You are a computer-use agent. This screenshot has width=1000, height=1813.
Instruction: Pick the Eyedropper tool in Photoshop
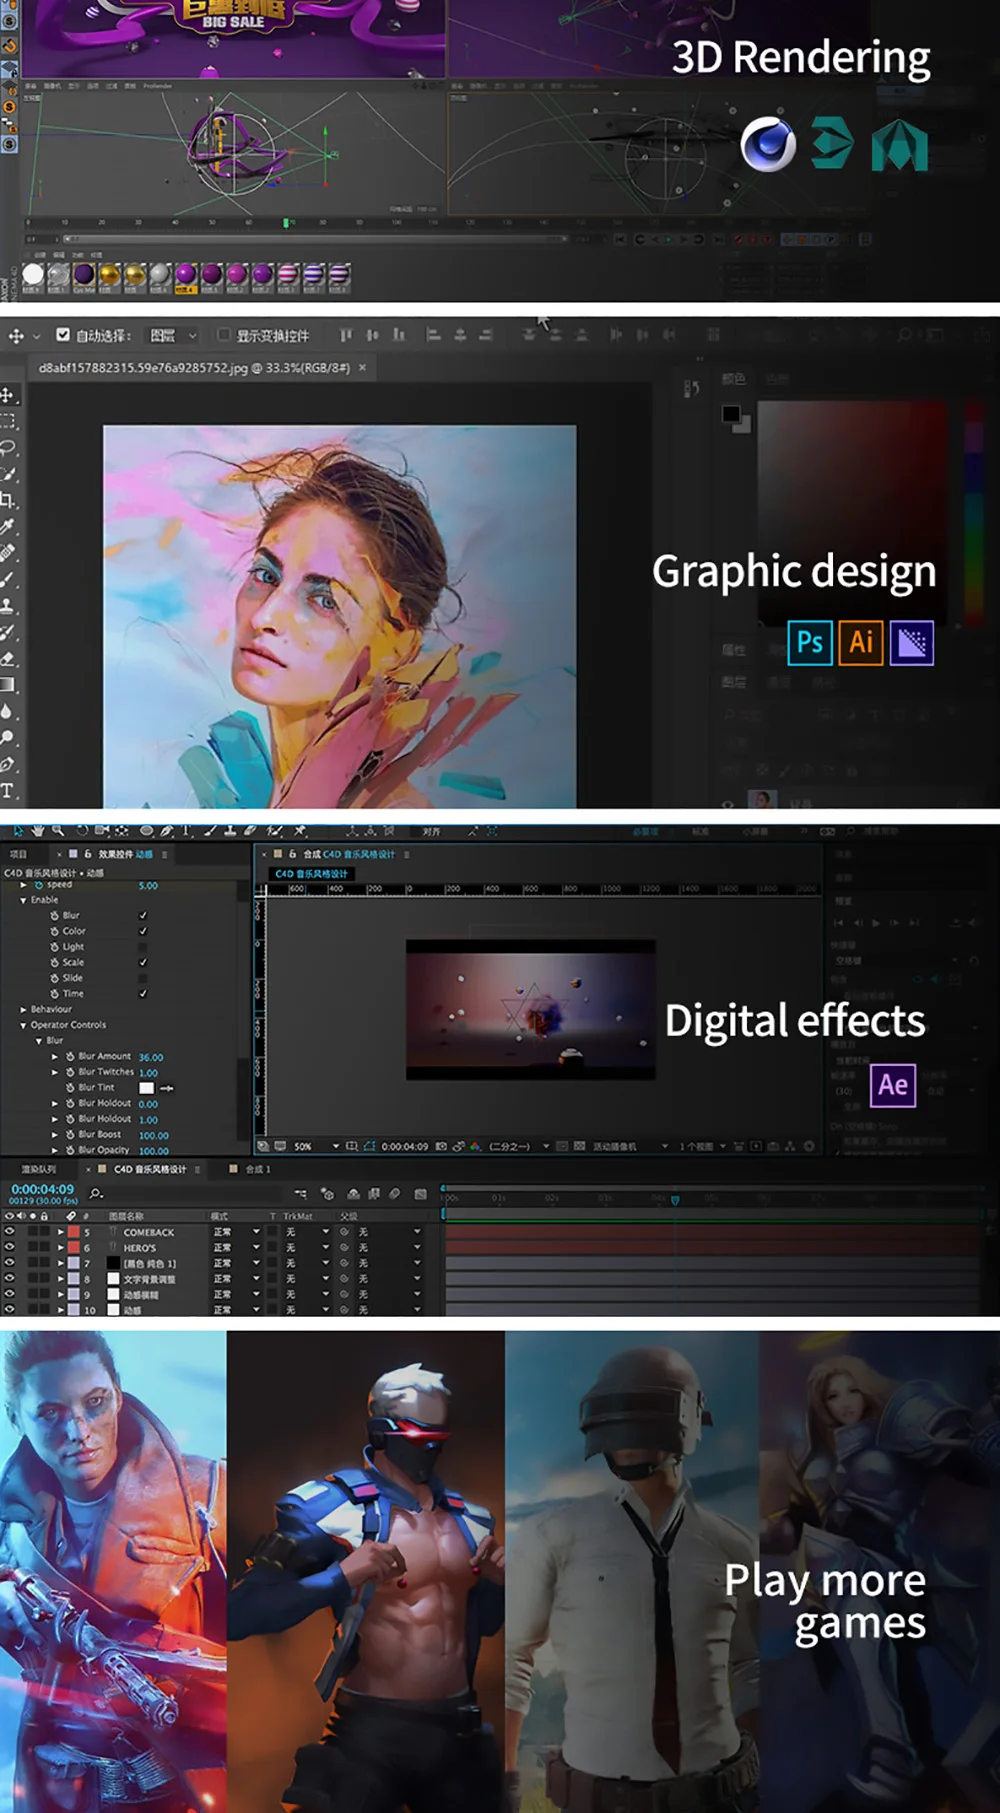click(x=9, y=525)
